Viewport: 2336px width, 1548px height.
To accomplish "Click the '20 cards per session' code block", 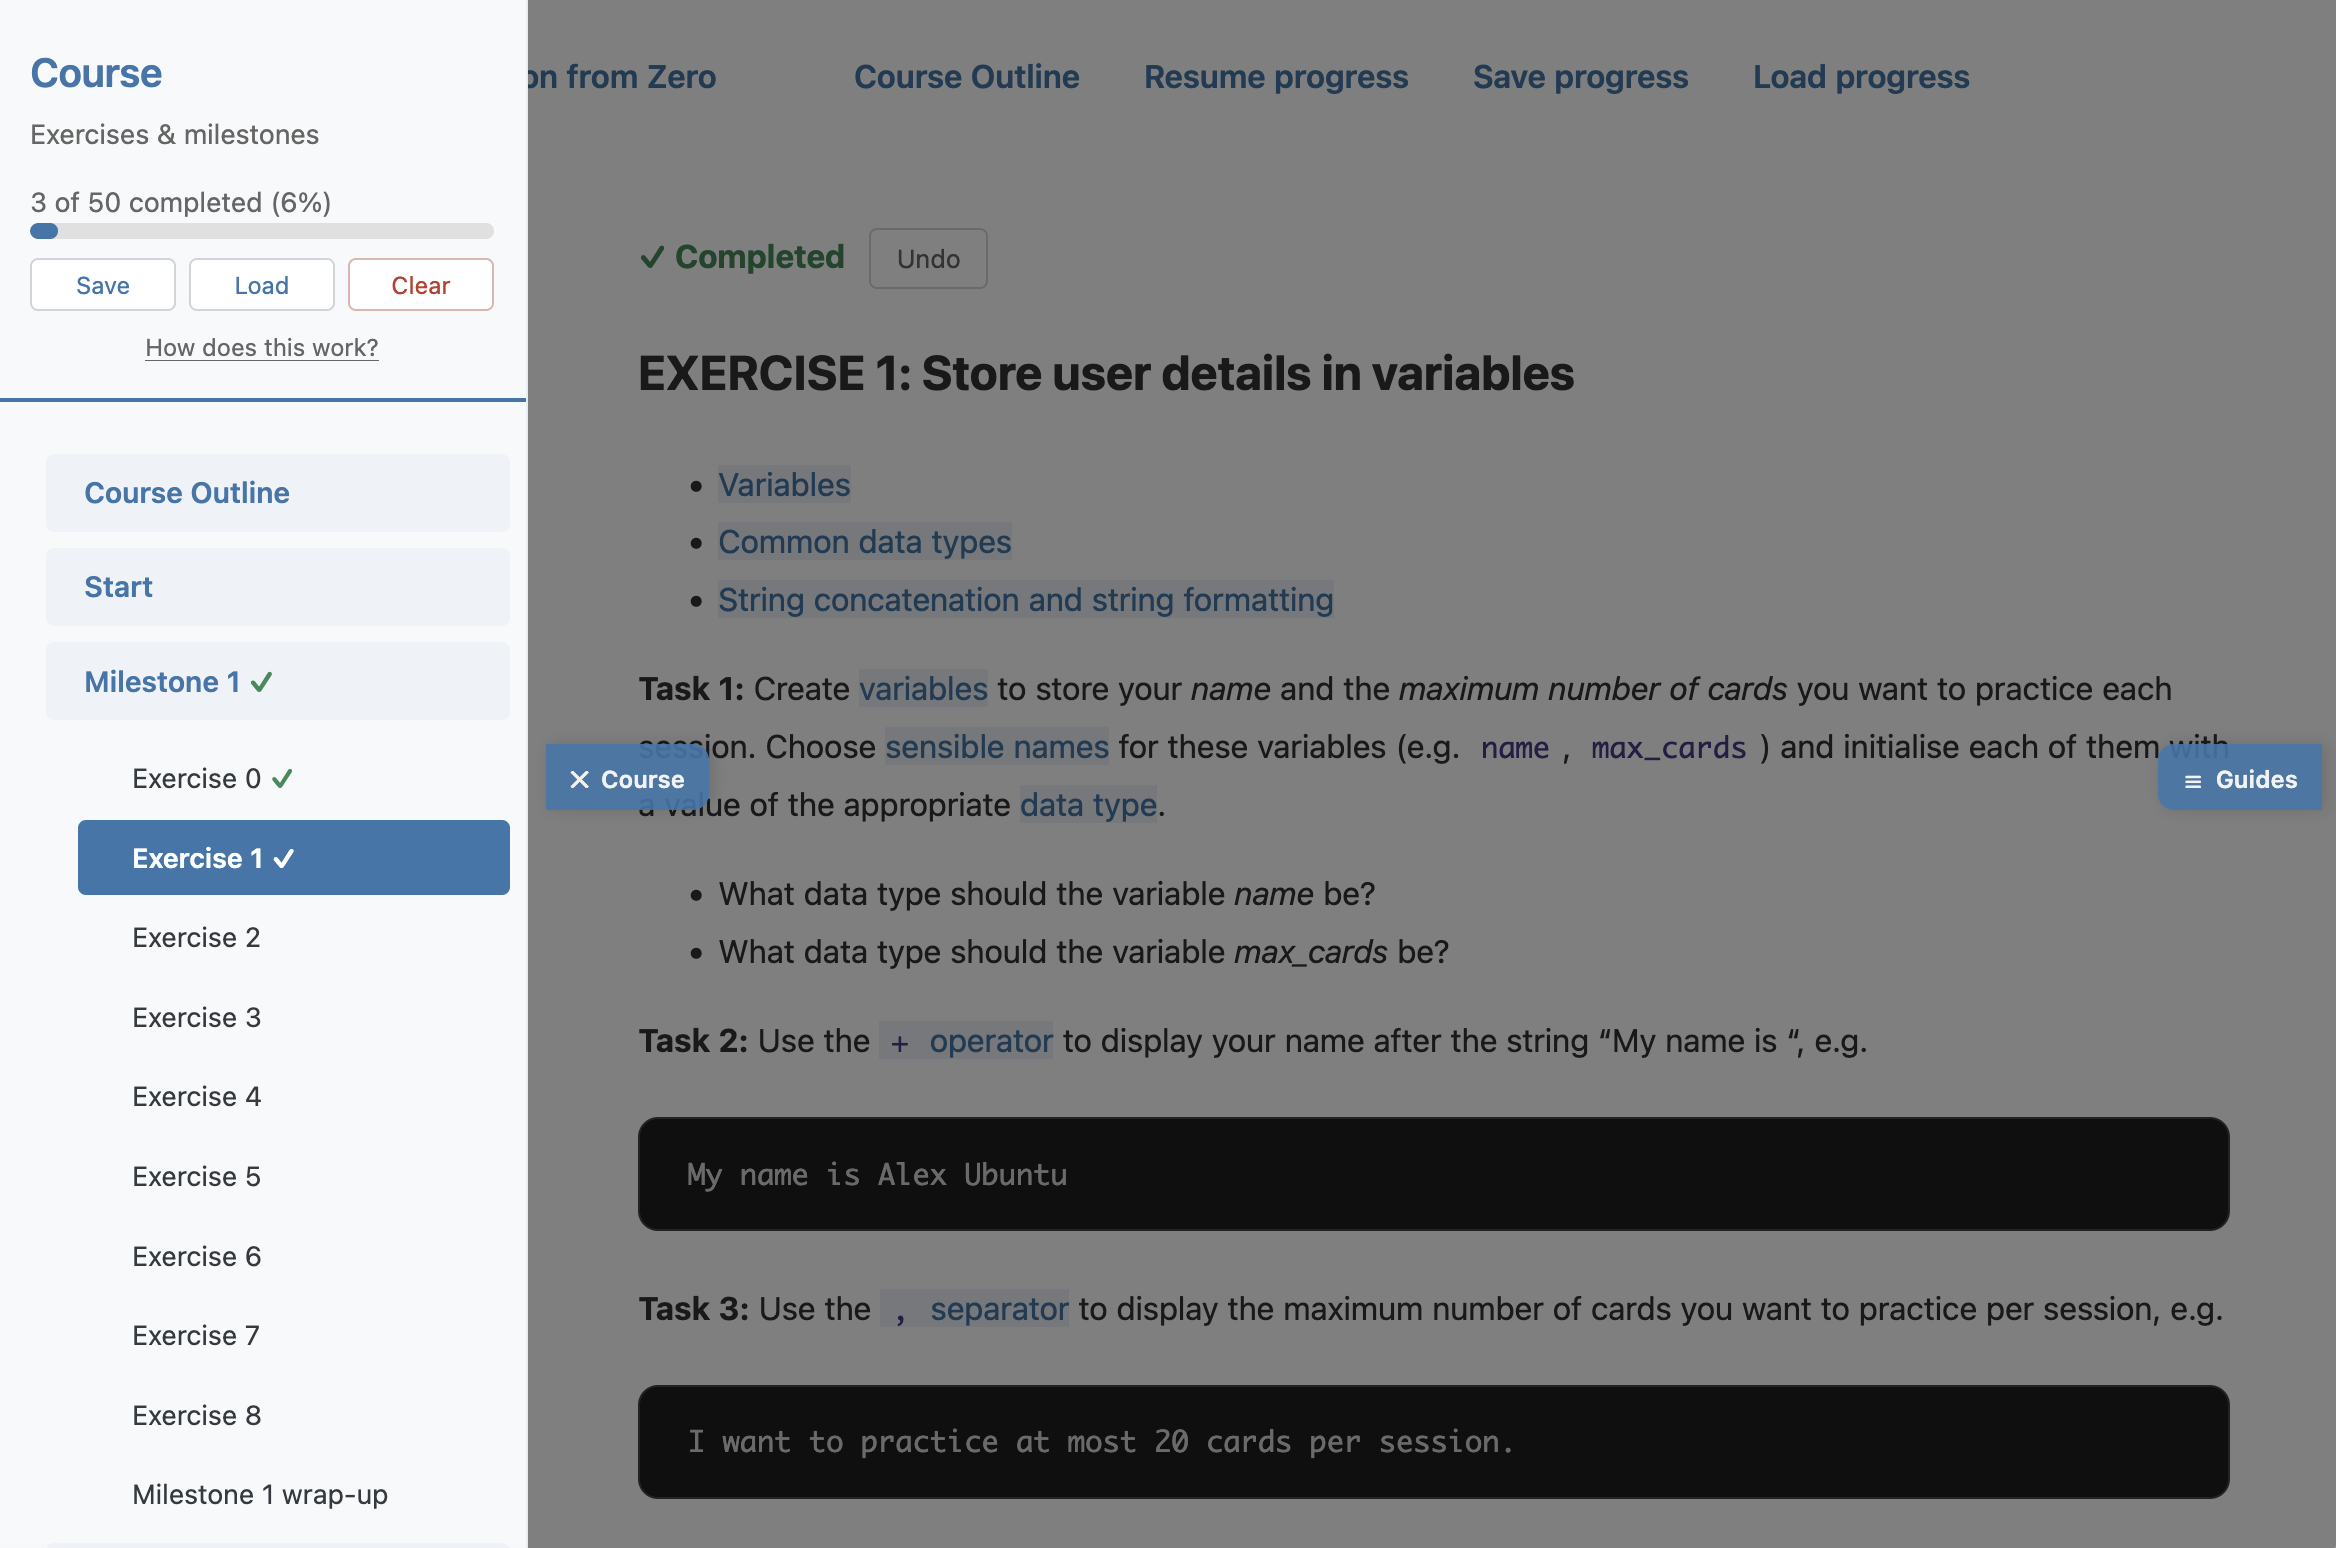I will pos(1434,1442).
